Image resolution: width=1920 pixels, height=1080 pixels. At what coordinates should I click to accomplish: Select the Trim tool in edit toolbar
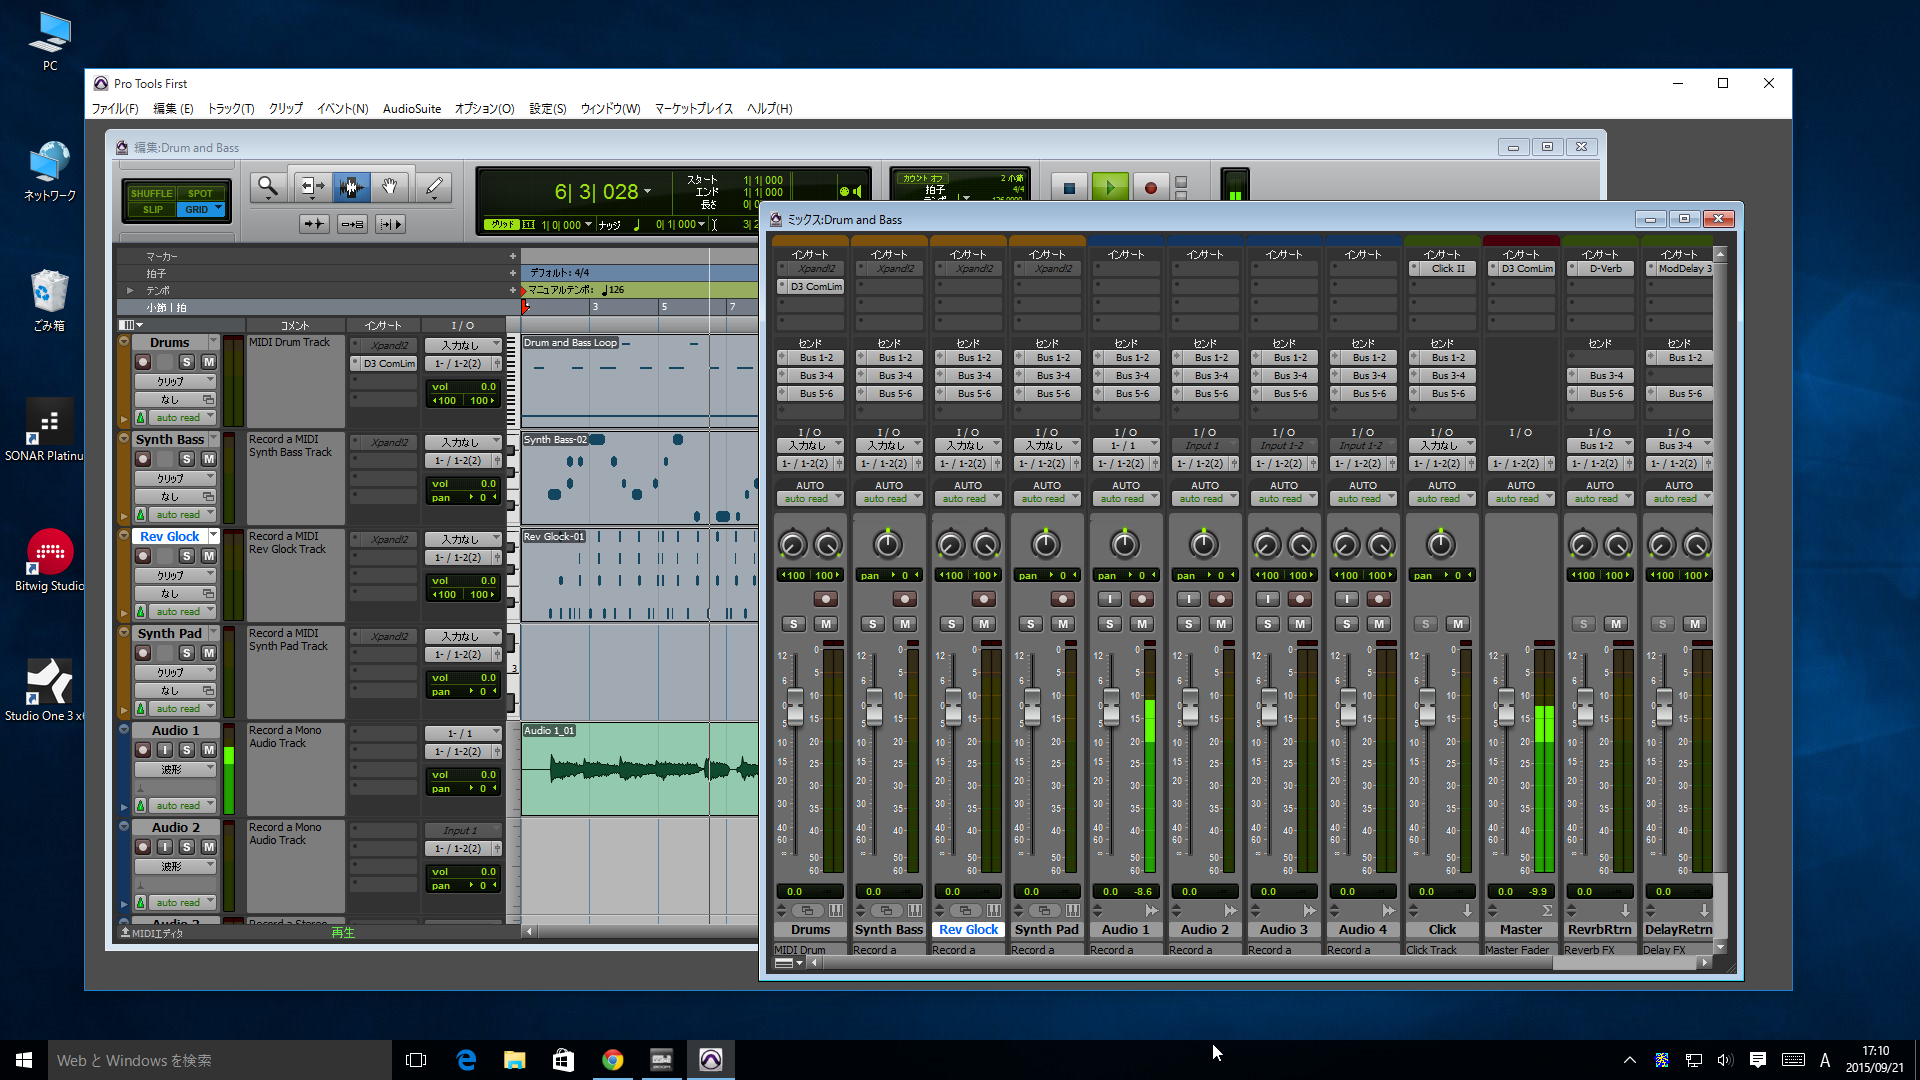click(312, 187)
